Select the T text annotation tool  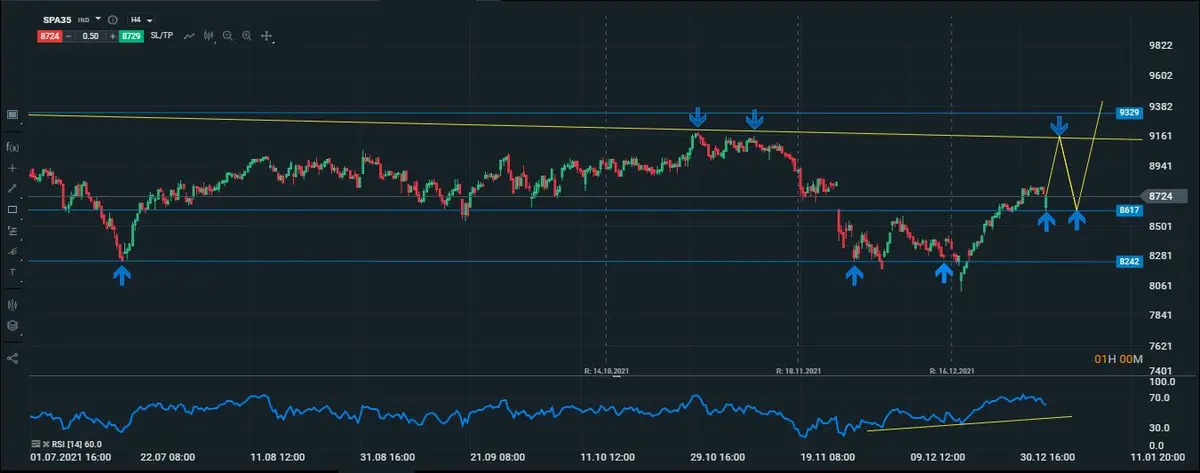click(13, 272)
